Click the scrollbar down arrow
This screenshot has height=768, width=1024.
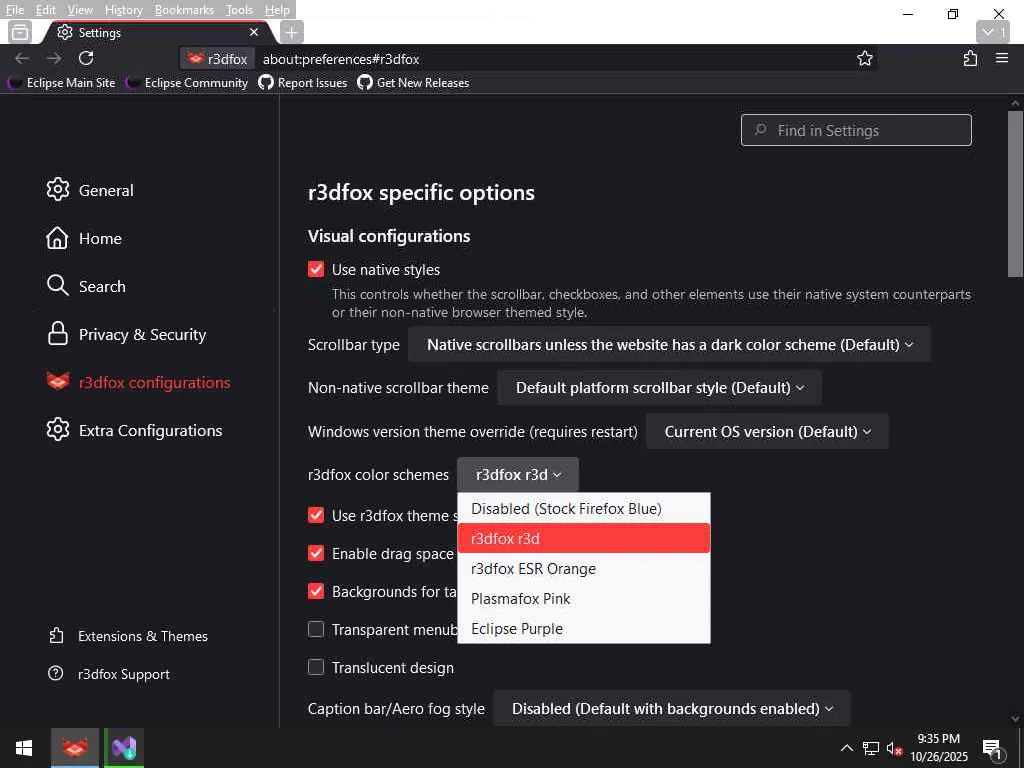click(1015, 718)
